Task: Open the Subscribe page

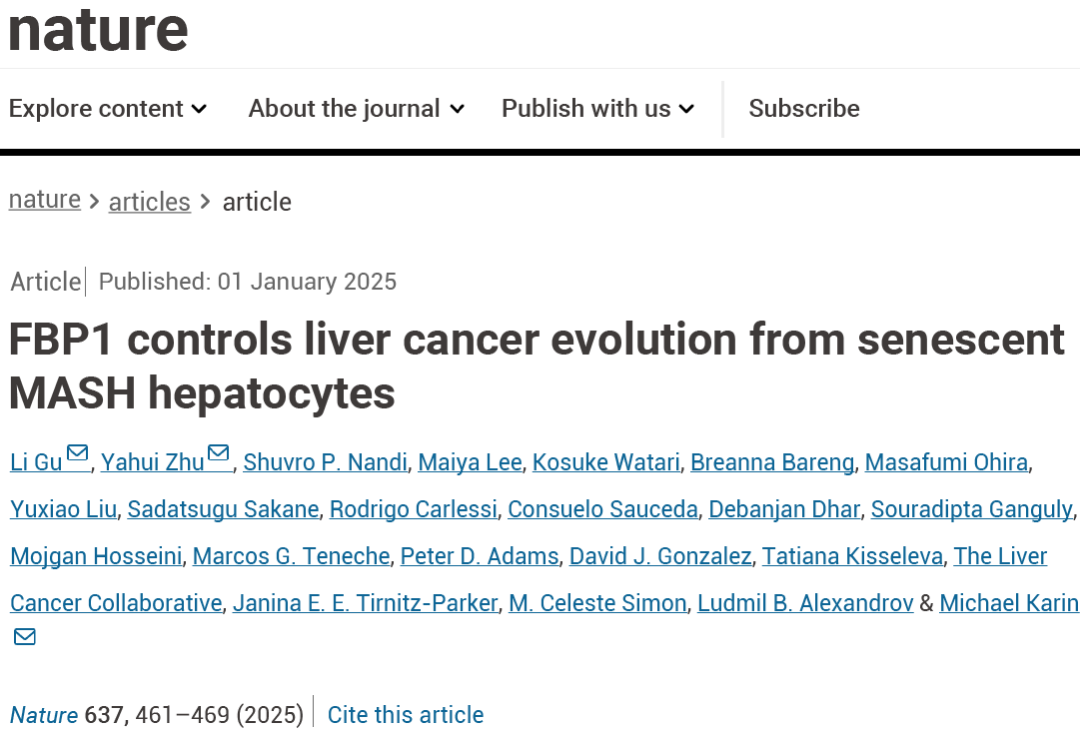Action: [804, 109]
